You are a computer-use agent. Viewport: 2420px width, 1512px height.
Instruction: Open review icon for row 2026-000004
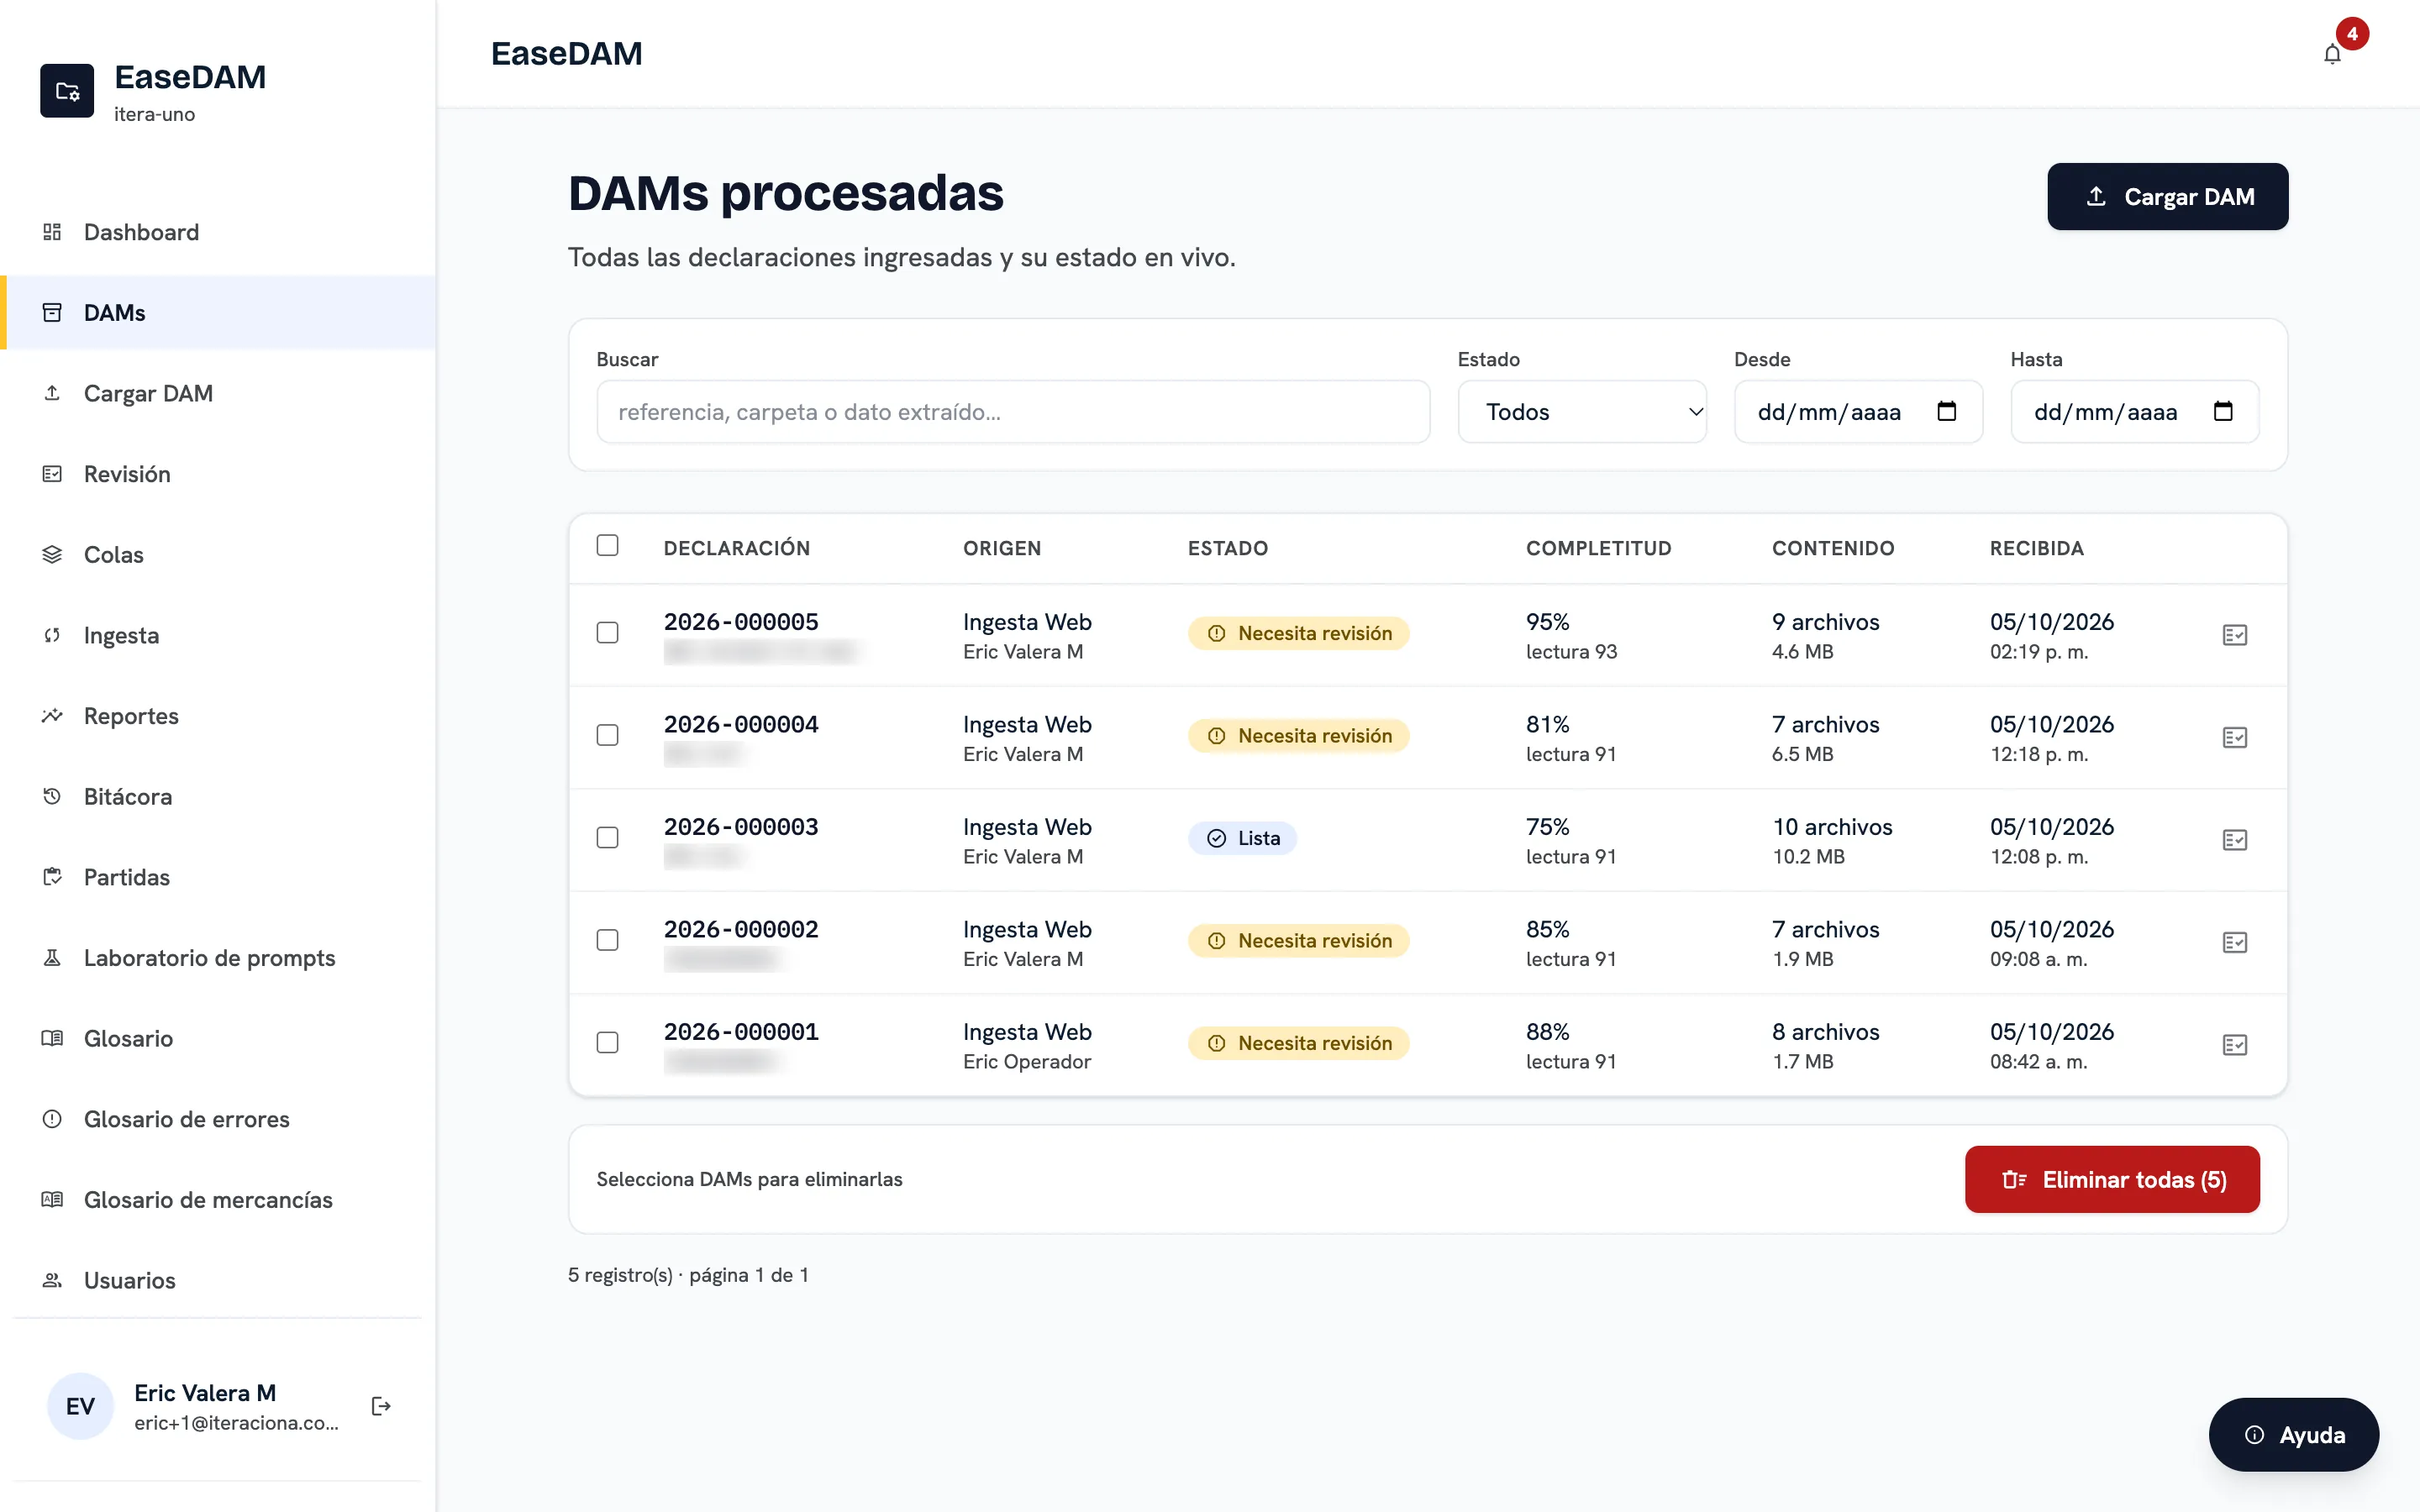(2235, 738)
